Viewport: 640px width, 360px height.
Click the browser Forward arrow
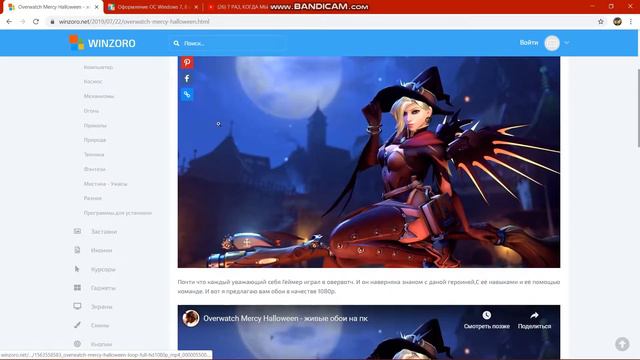(x=22, y=22)
